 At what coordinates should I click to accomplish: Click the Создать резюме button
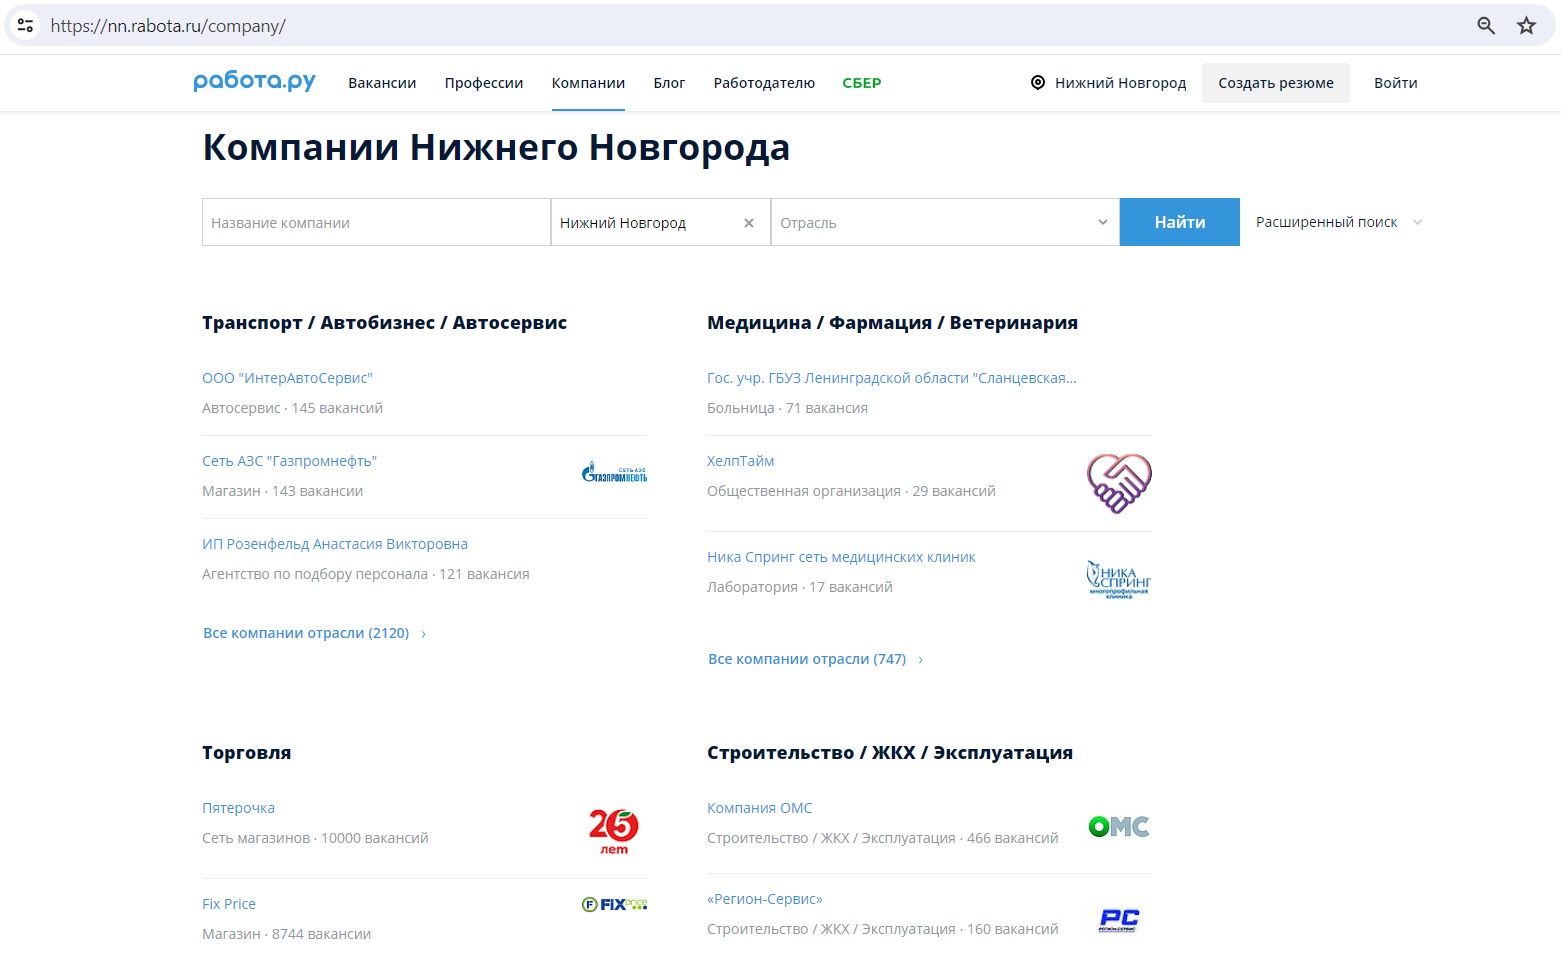coord(1275,83)
